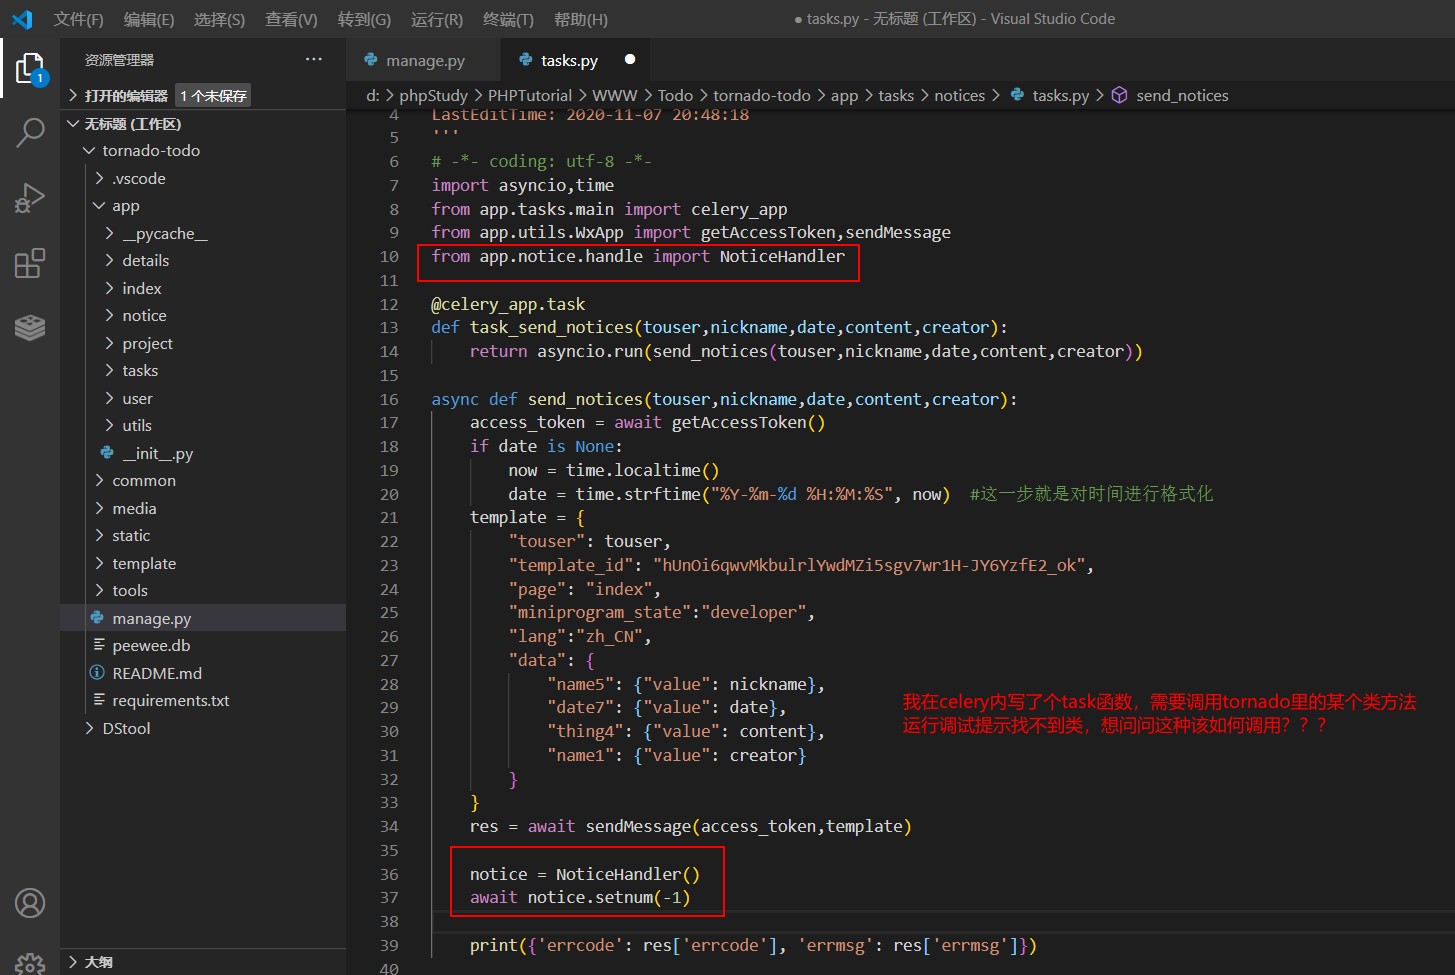Open 运行(R) menu
The width and height of the screenshot is (1455, 975).
tap(437, 19)
